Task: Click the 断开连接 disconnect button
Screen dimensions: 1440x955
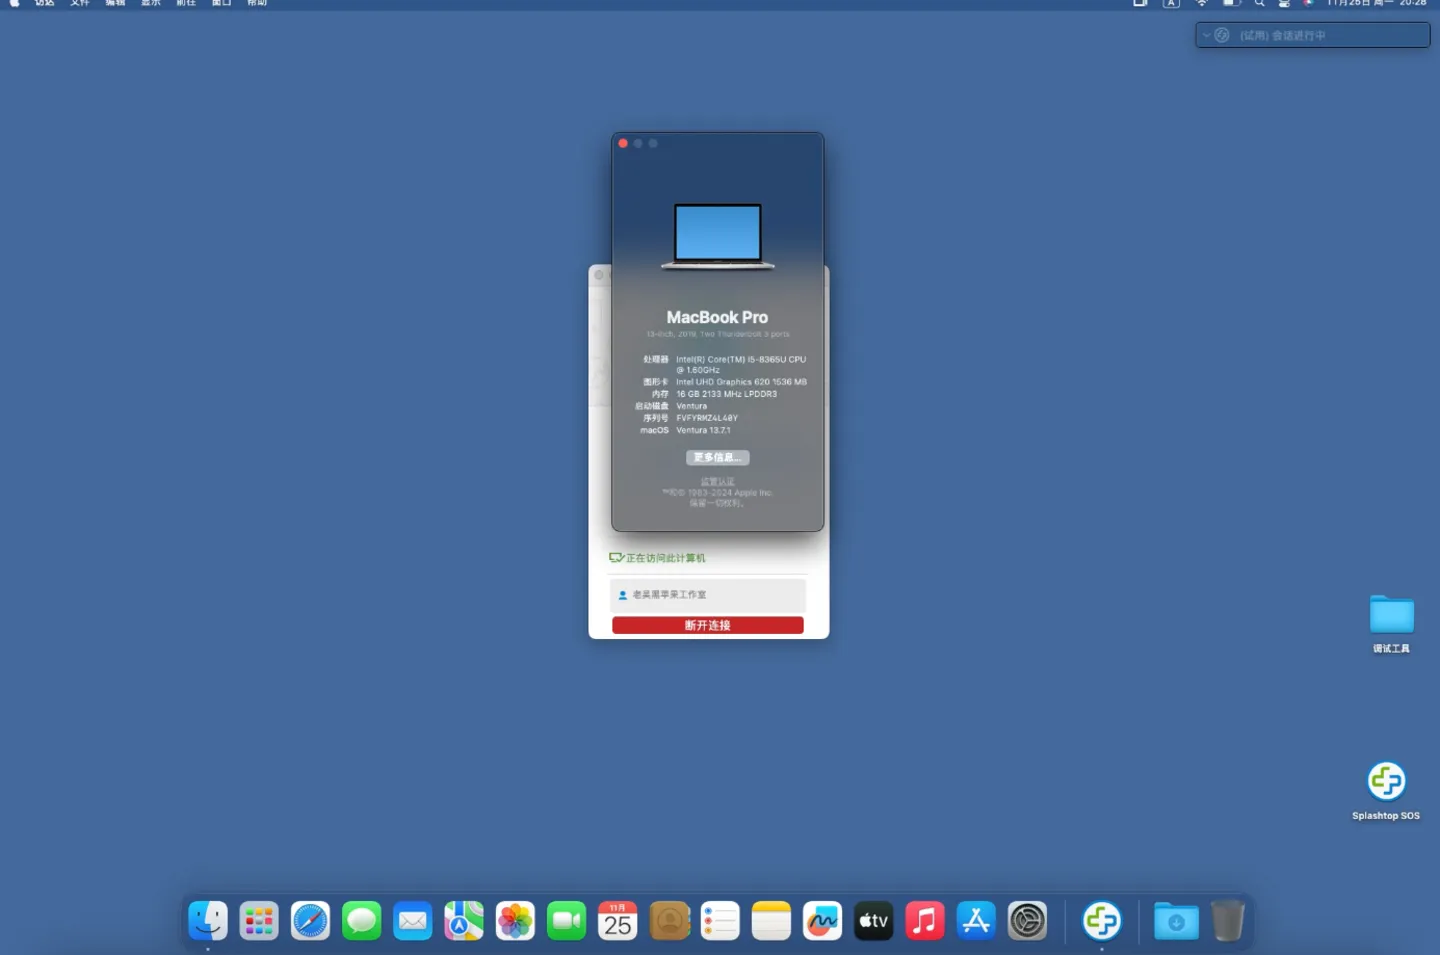Action: (707, 625)
